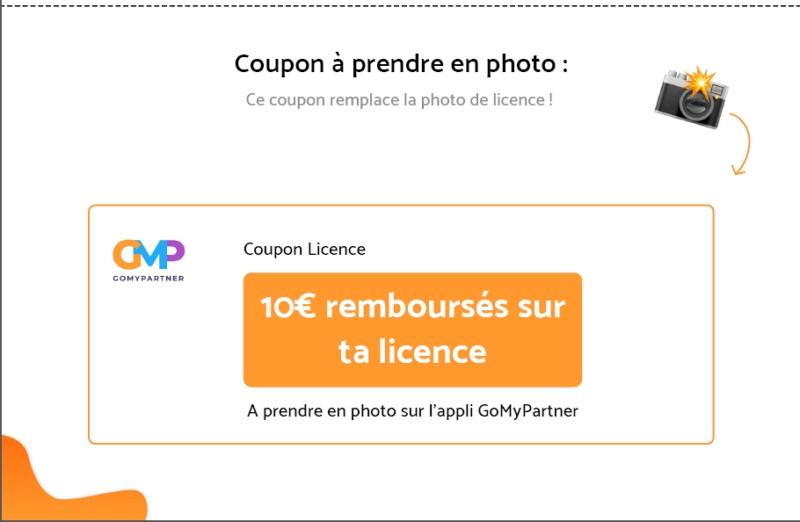
Task: Click the word GoMyPartner in the caption
Action: (528, 411)
